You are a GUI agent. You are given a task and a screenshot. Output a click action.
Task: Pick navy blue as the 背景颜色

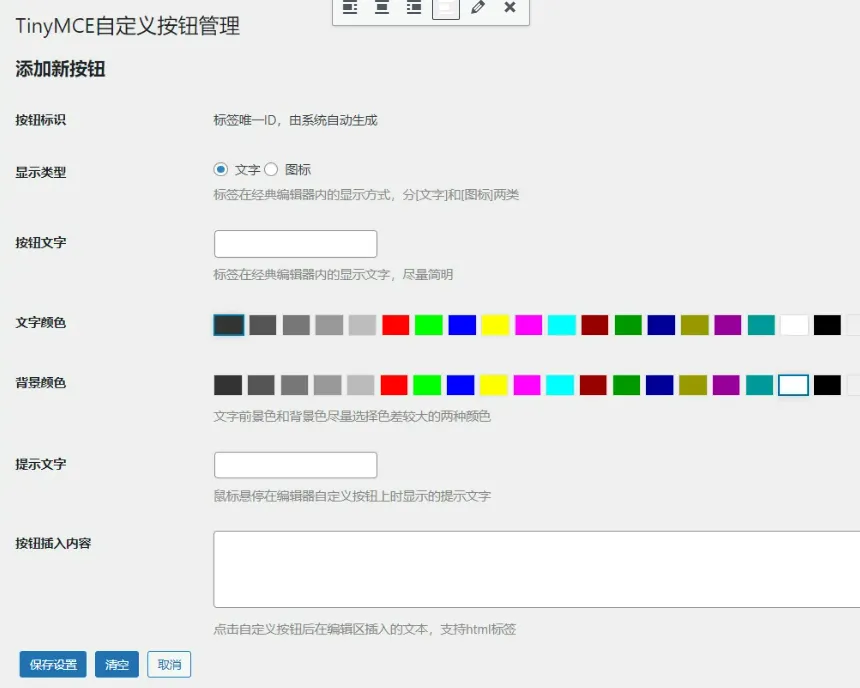click(x=660, y=385)
